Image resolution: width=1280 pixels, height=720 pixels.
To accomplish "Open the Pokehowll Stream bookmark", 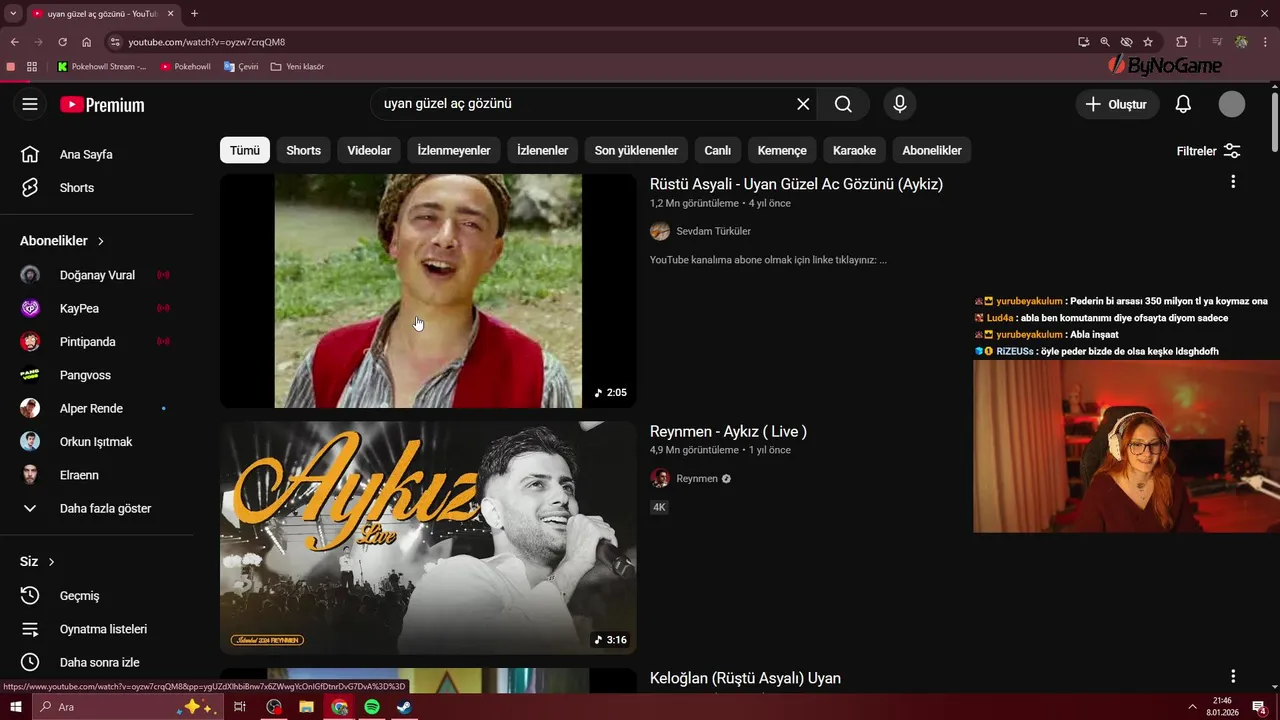I will click(101, 67).
